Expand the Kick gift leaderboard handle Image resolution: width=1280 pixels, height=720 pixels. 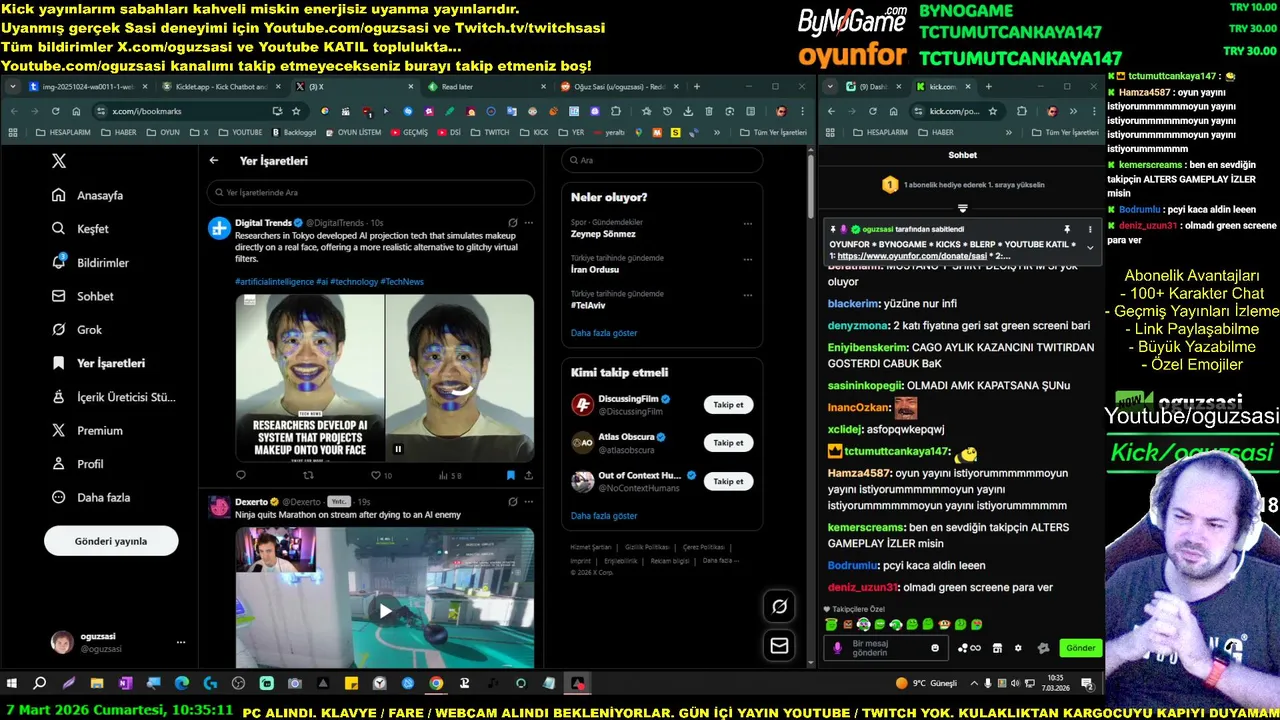point(962,209)
